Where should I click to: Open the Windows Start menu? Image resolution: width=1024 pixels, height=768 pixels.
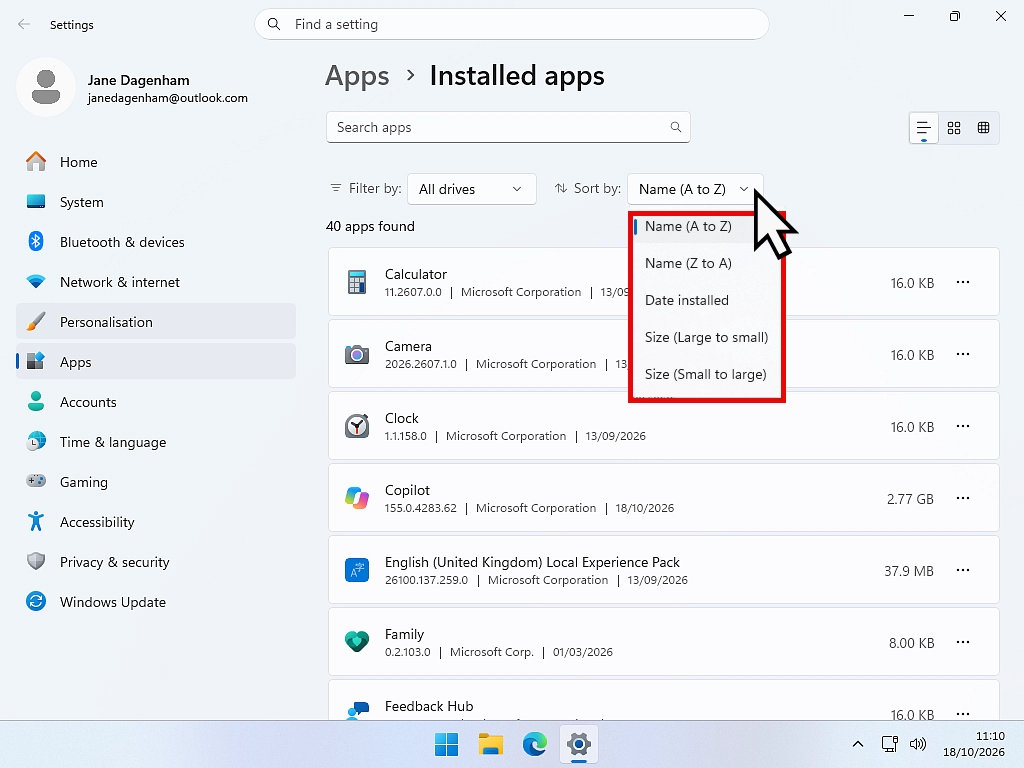coord(447,744)
